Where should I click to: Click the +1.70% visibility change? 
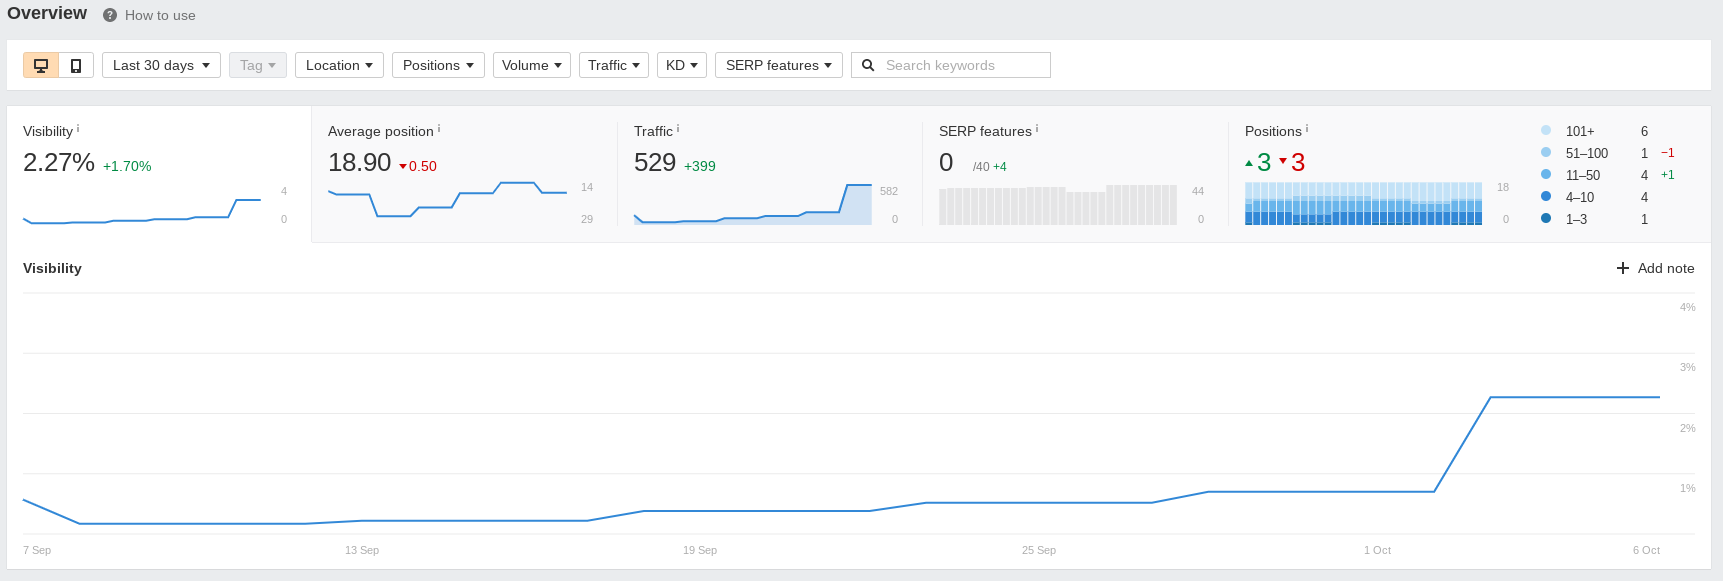click(127, 166)
